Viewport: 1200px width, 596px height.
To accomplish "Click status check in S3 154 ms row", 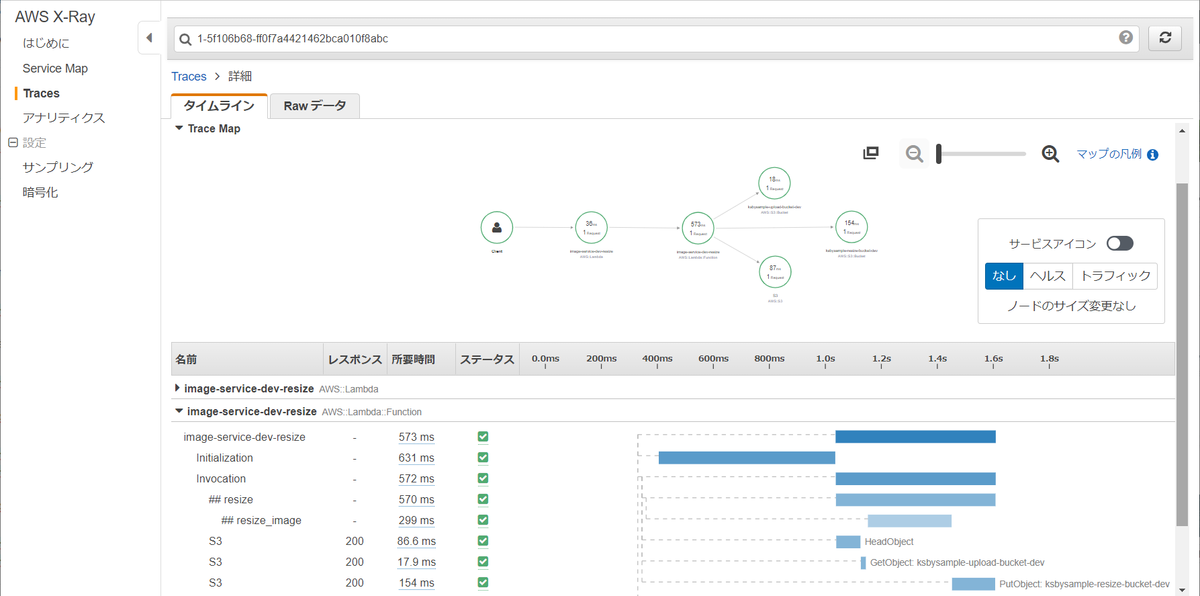I will click(483, 583).
